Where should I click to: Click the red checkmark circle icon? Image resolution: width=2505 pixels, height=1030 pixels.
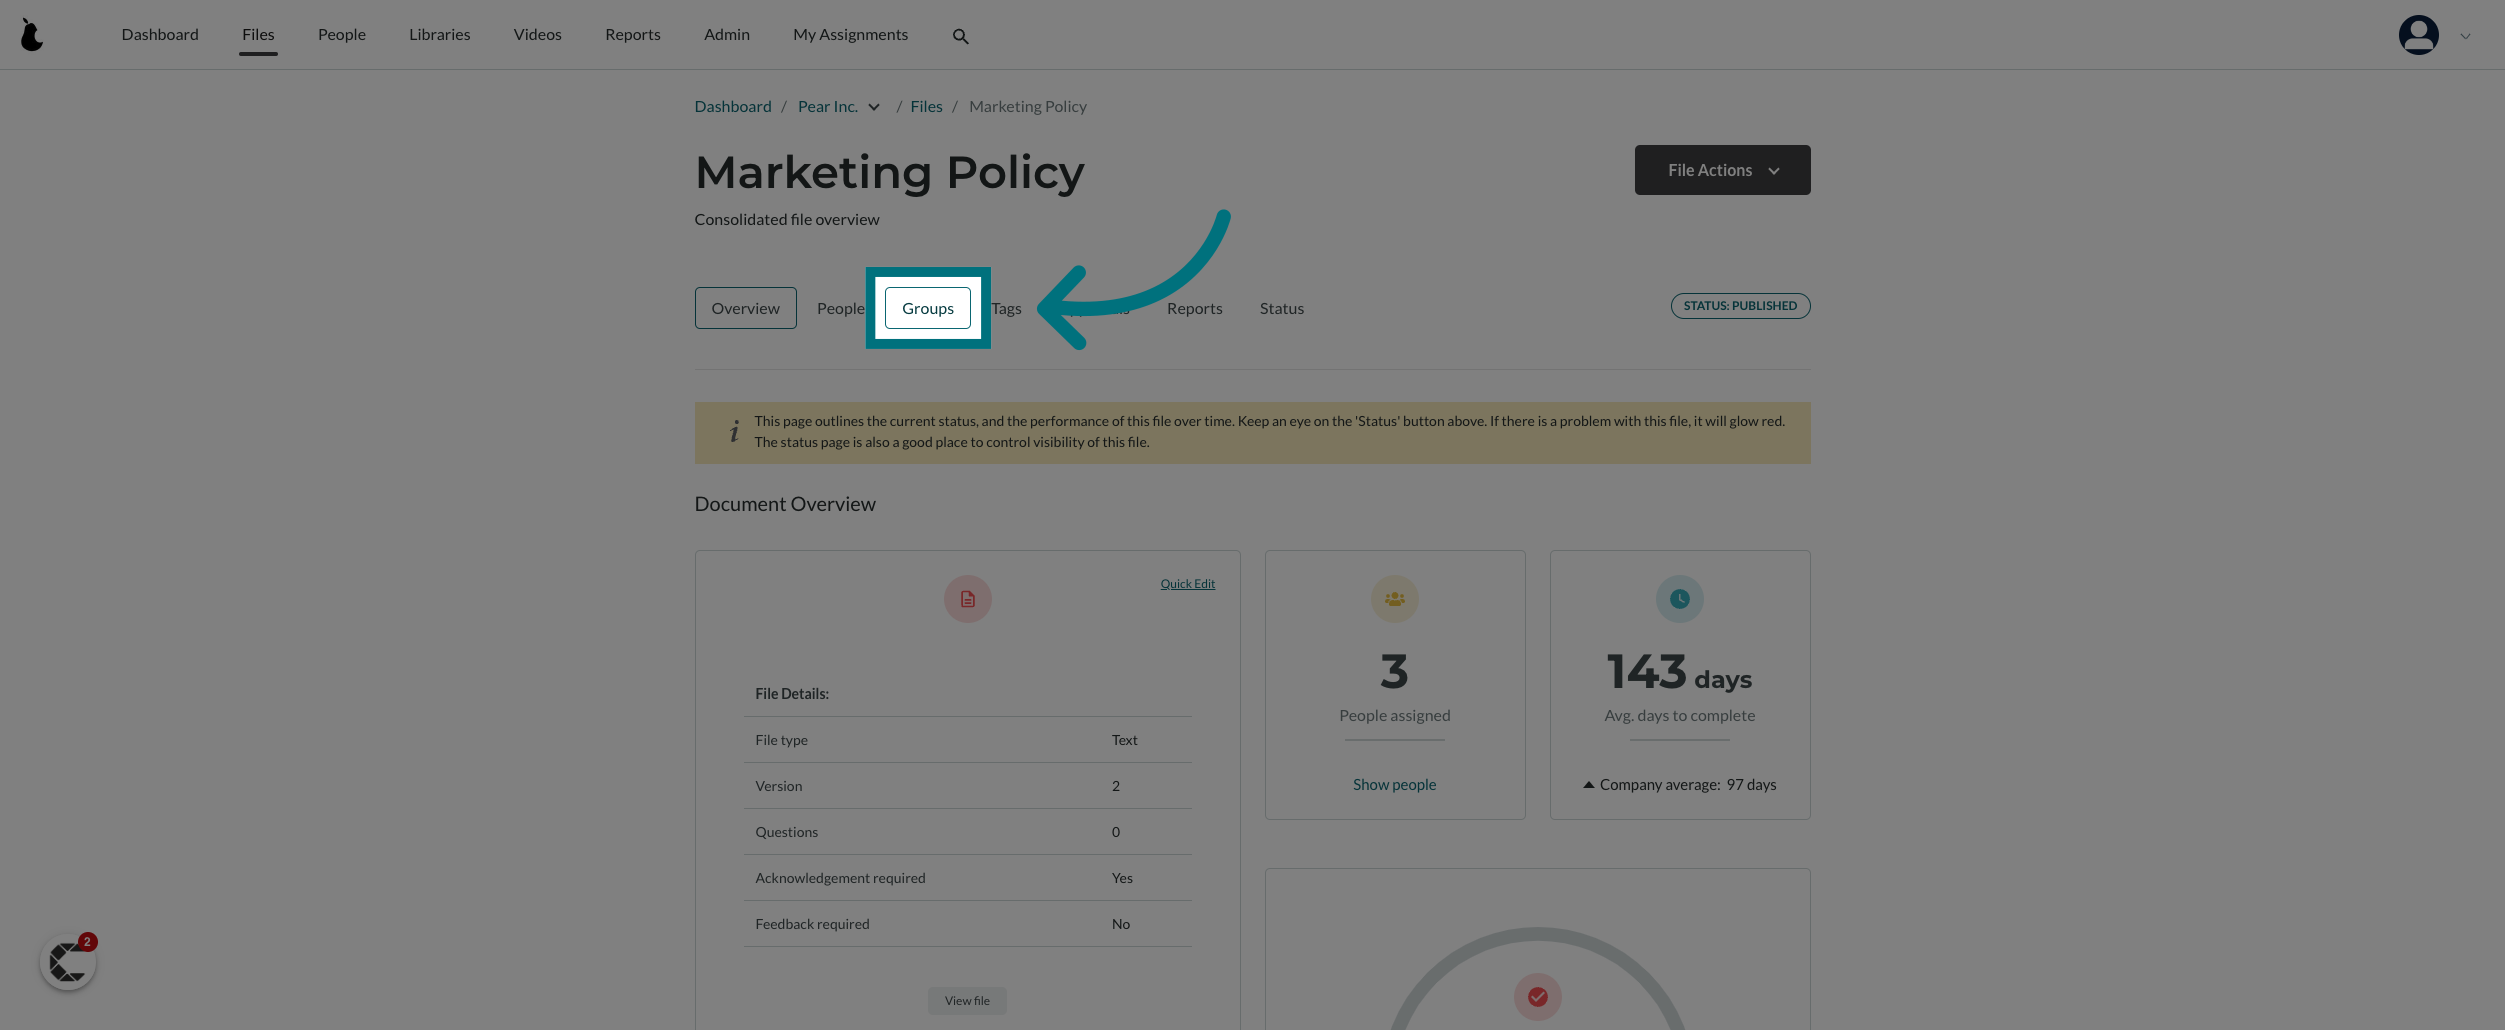1537,996
